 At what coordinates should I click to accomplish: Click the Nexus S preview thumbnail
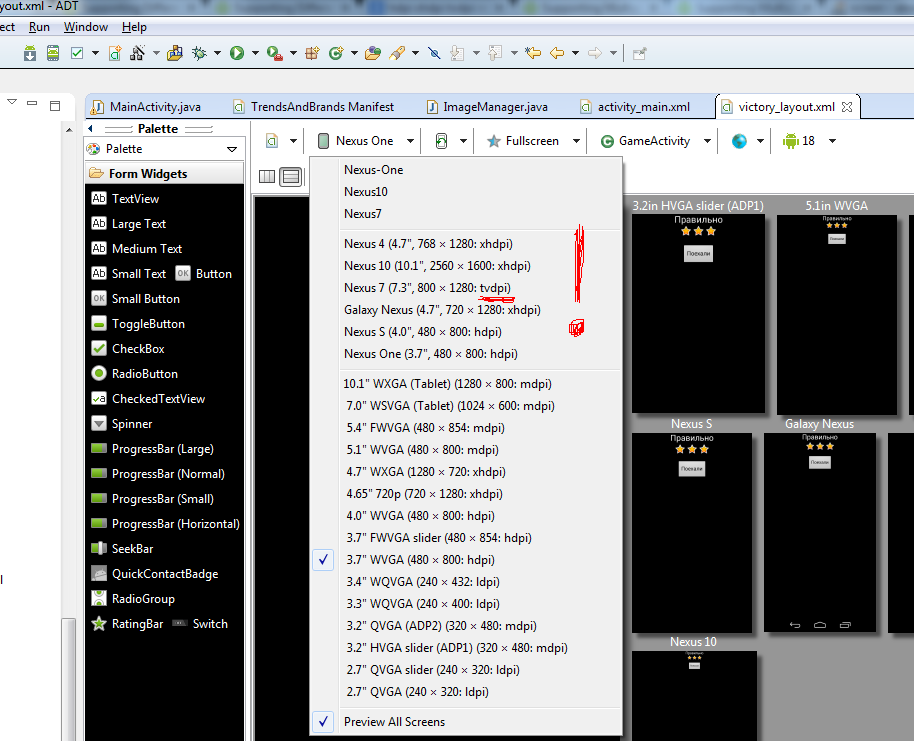coord(692,533)
